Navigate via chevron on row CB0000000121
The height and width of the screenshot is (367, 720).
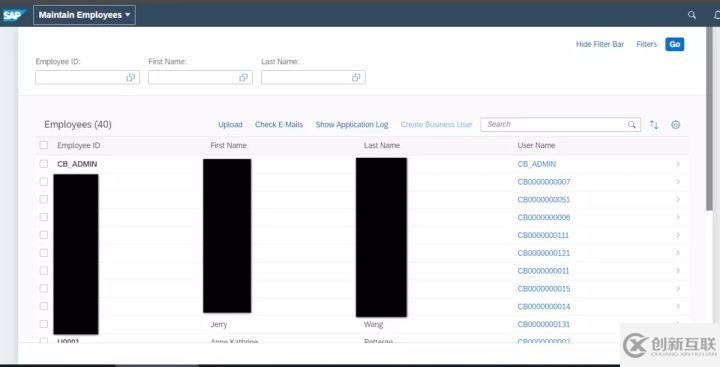[x=678, y=253]
